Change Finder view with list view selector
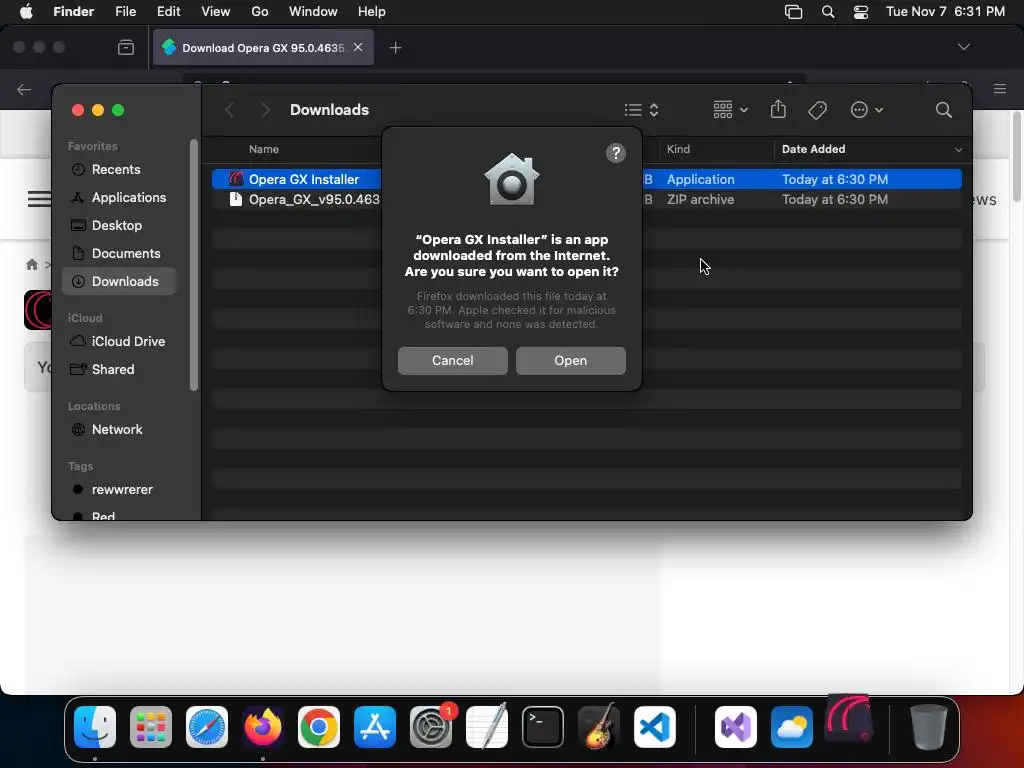1024x768 pixels. [641, 110]
